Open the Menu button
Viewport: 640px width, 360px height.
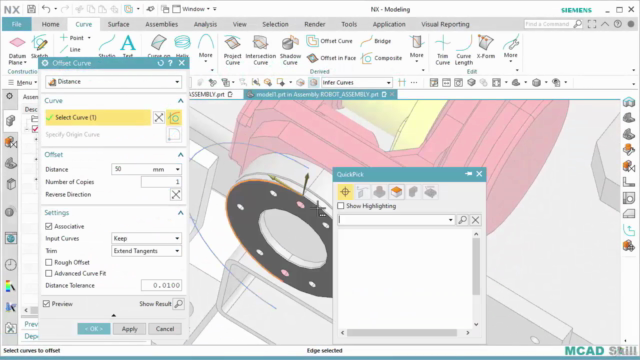[22, 82]
